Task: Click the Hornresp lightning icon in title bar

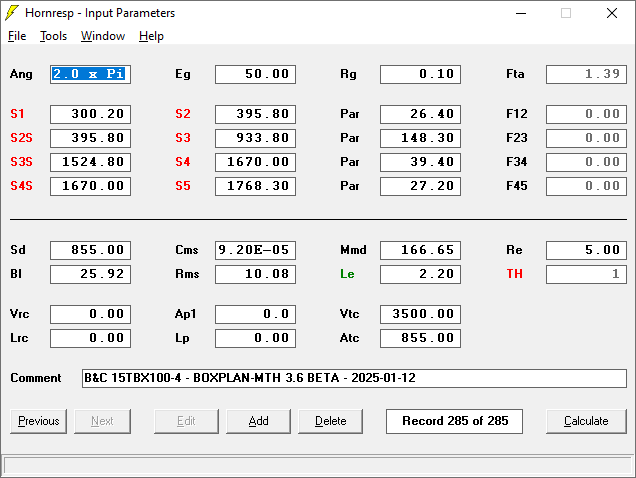Action: coord(12,13)
